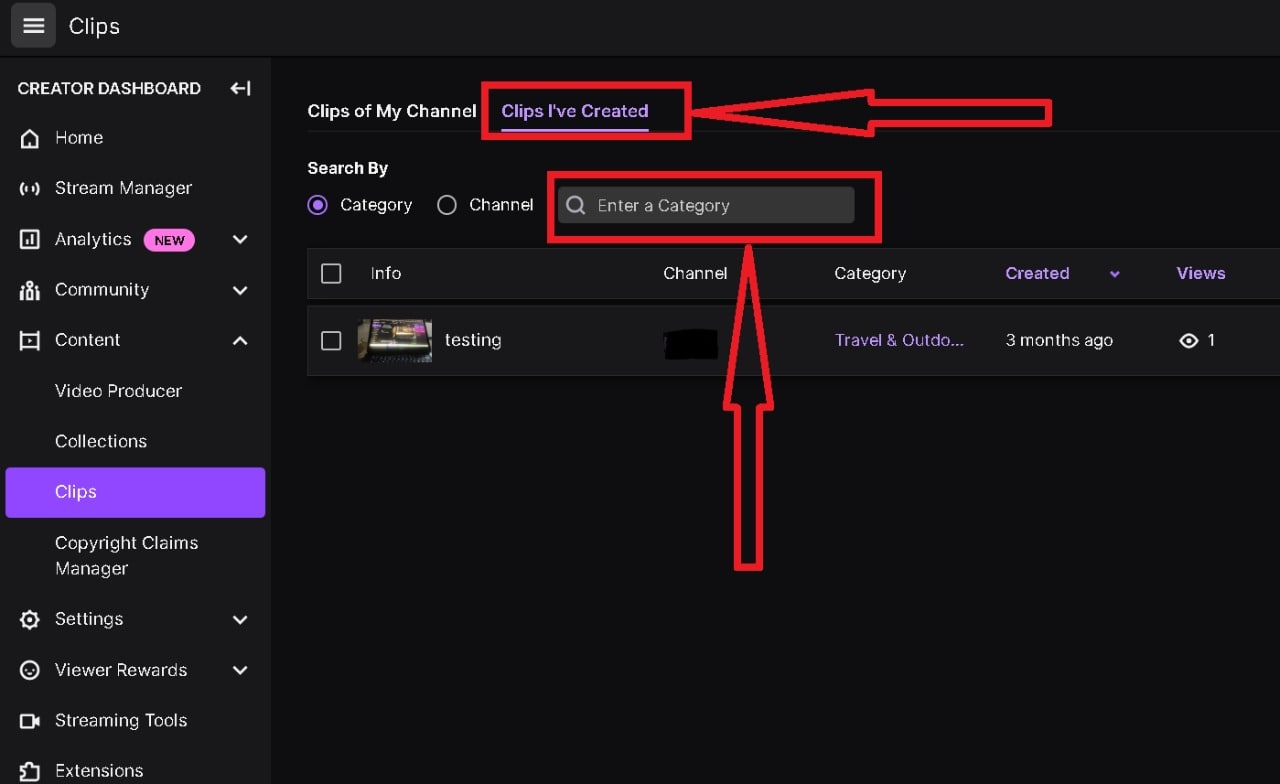Select the Channel search radio button
The width and height of the screenshot is (1280, 784).
447,205
